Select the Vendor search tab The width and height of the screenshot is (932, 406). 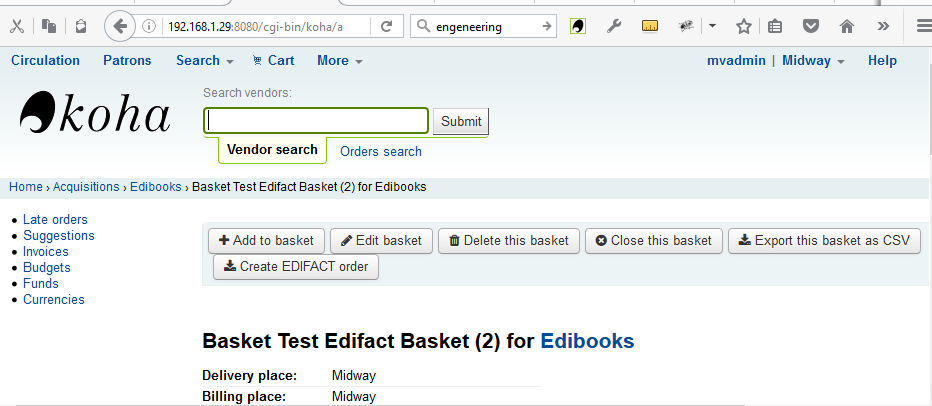[x=272, y=150]
